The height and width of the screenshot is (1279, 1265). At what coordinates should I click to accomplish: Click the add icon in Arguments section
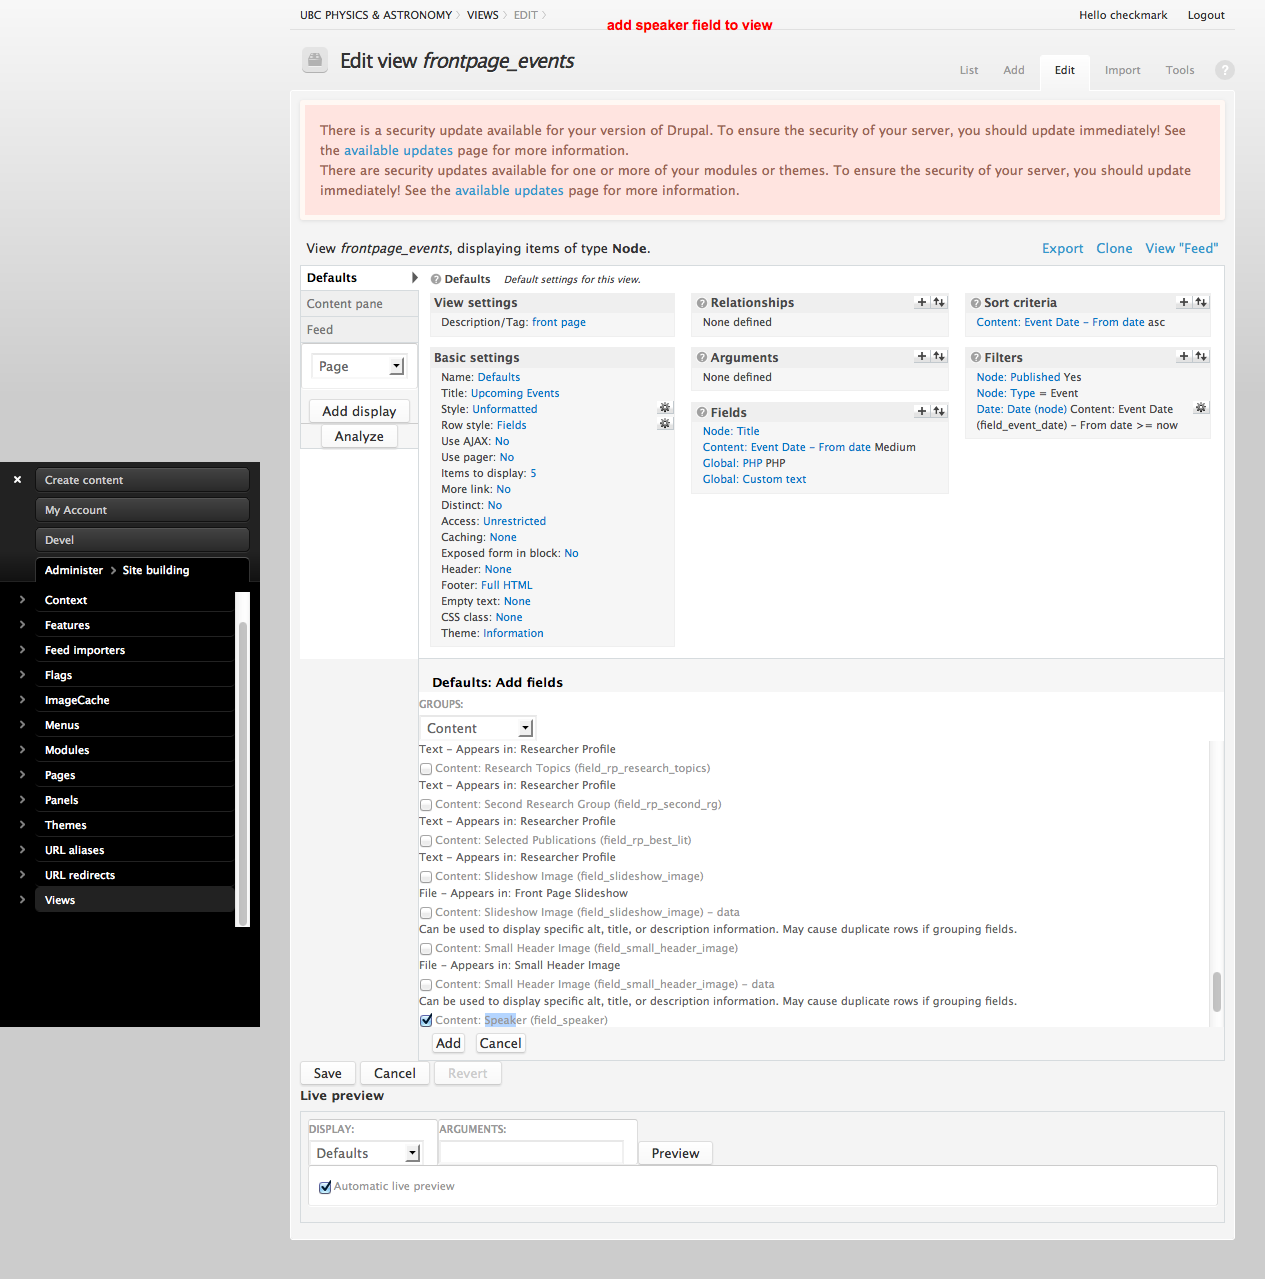922,357
